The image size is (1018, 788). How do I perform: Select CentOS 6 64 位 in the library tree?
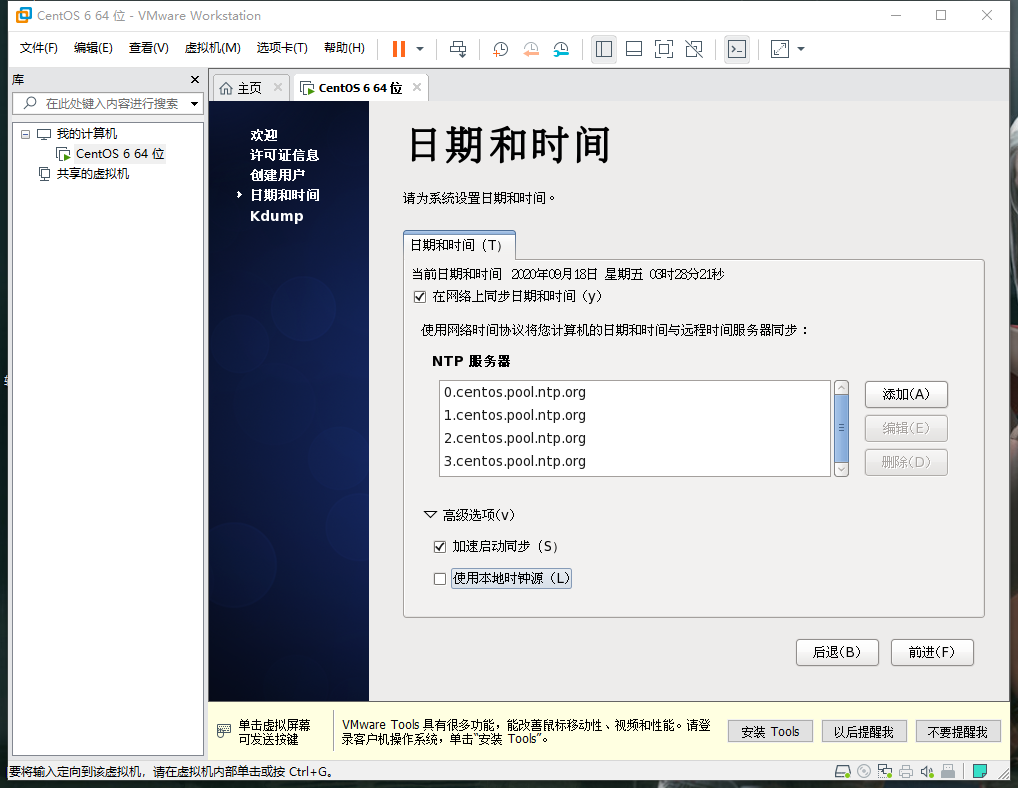click(x=120, y=154)
